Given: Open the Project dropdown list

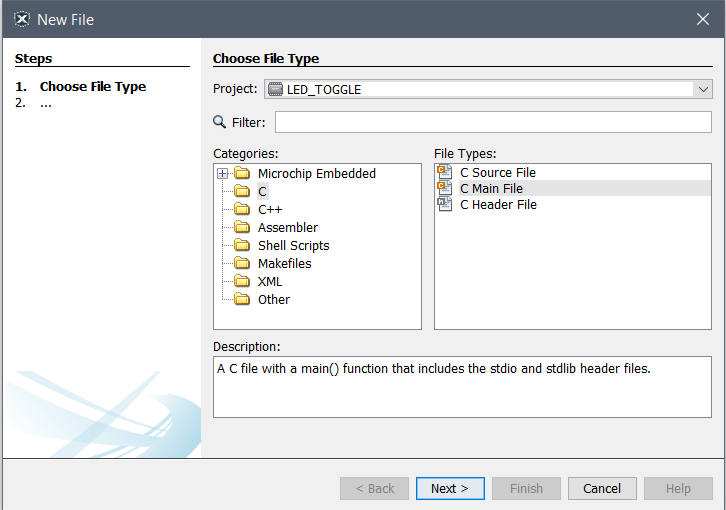Looking at the screenshot, I should [x=701, y=89].
